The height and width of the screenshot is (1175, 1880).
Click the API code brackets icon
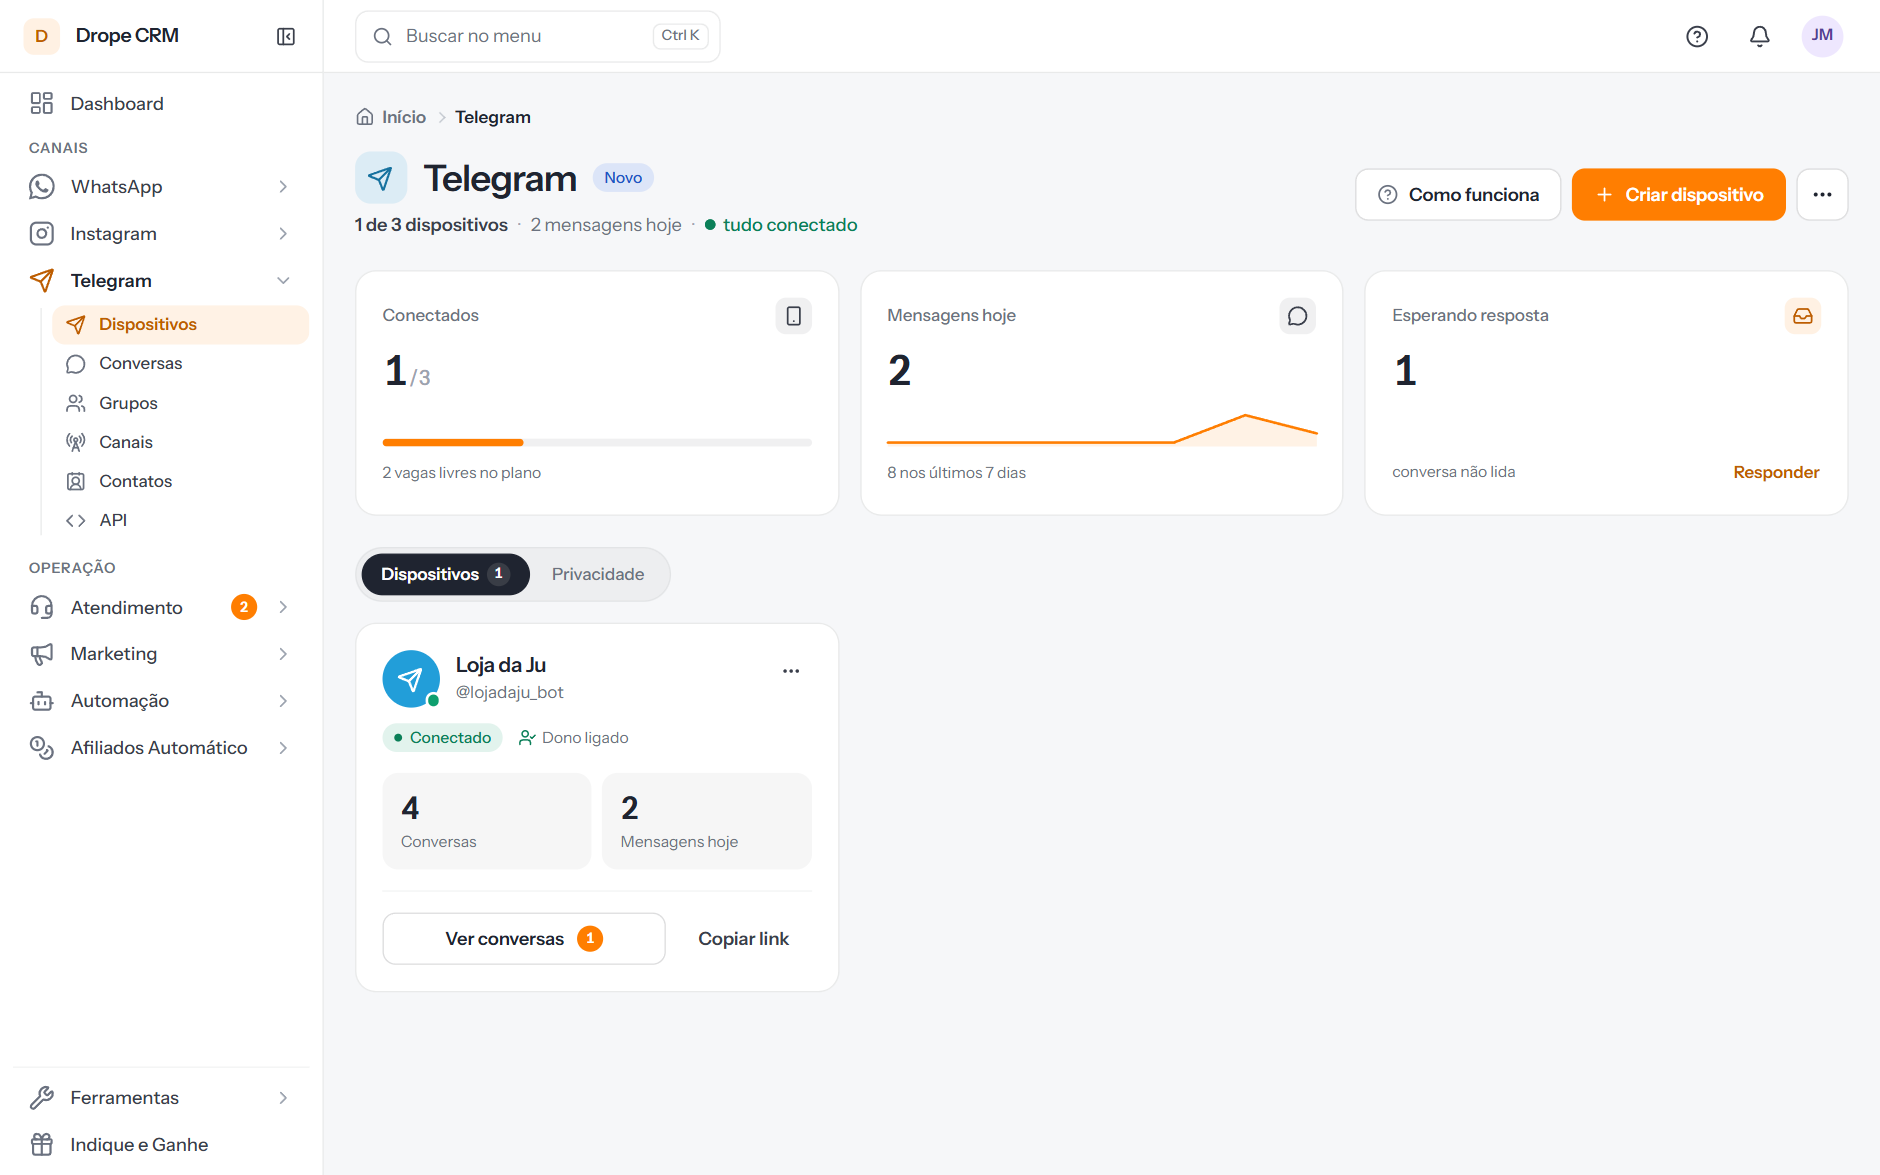(x=76, y=520)
